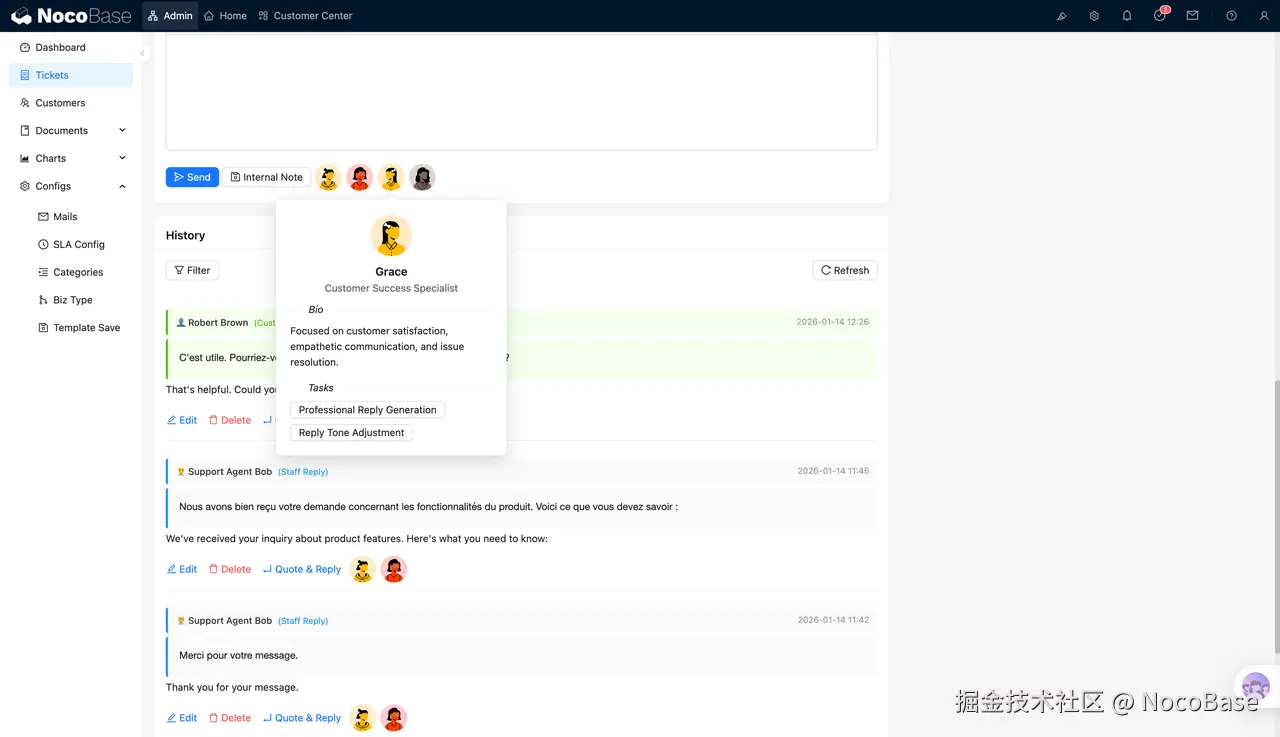Click the Internal Note button
This screenshot has width=1280, height=737.
click(x=266, y=177)
